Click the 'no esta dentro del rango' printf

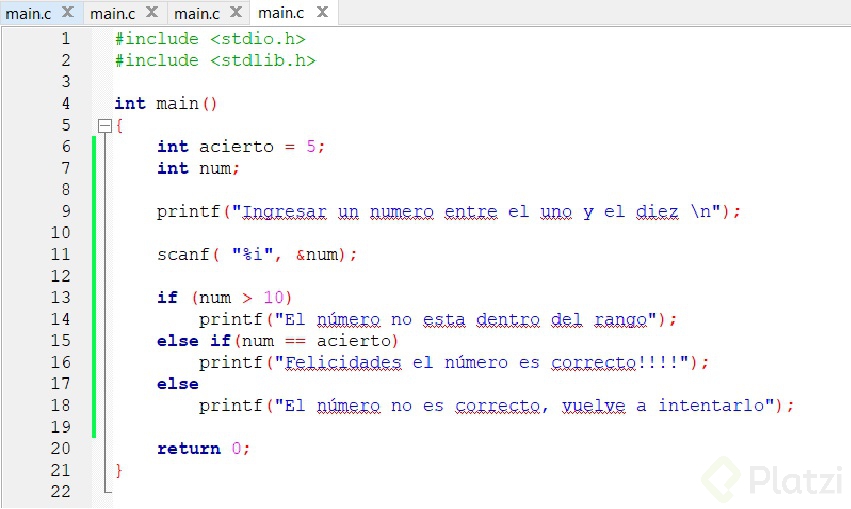click(437, 320)
